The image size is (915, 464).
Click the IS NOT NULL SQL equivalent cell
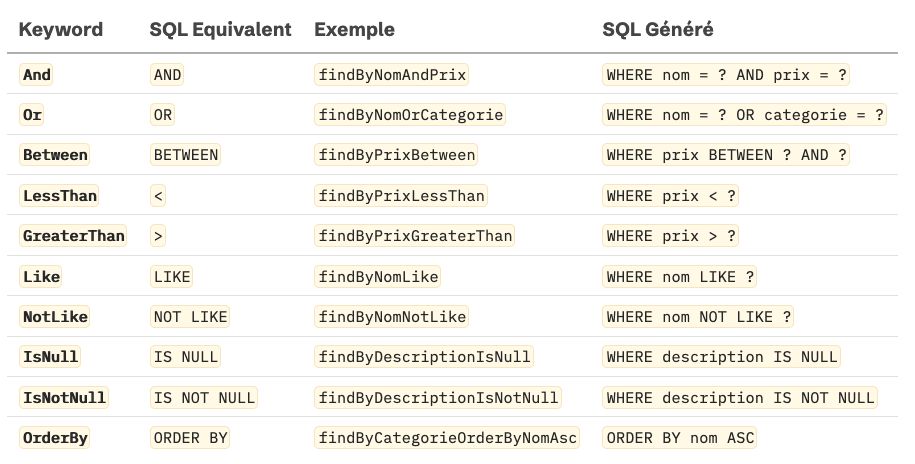204,397
